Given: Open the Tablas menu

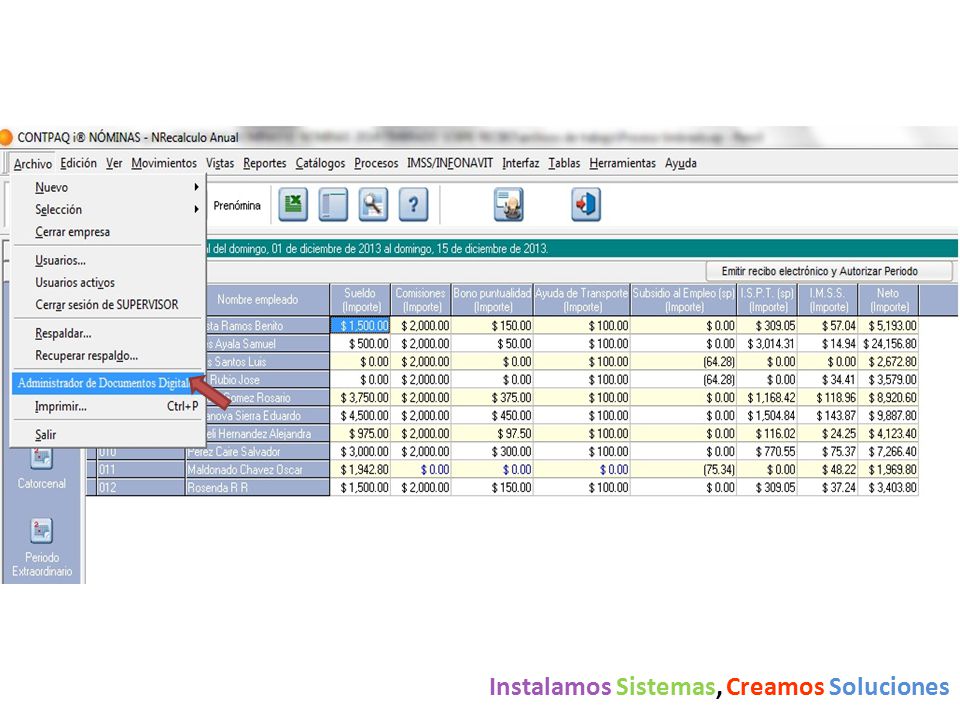Looking at the screenshot, I should 564,163.
